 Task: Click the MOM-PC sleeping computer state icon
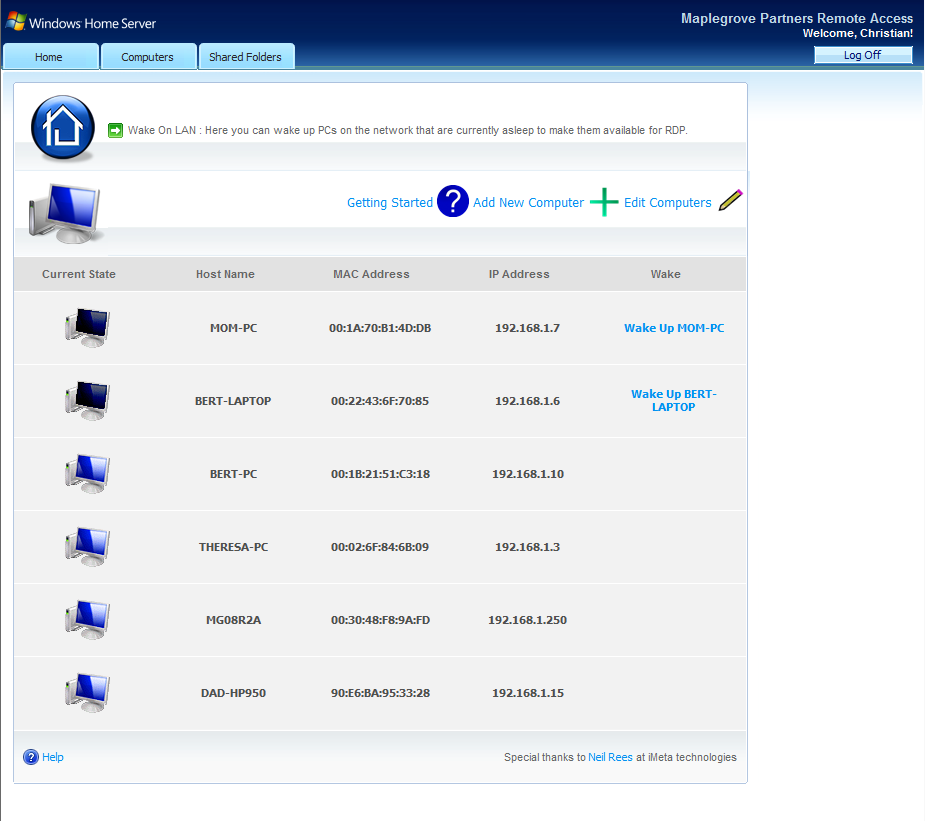pyautogui.click(x=87, y=328)
